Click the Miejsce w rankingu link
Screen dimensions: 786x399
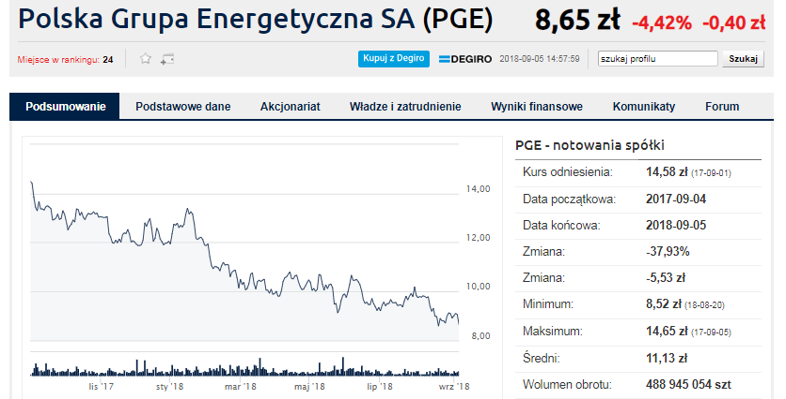(58, 60)
